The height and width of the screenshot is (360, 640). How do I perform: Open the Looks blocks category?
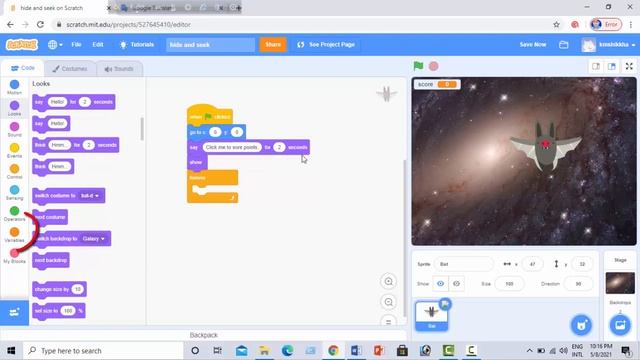point(14,108)
